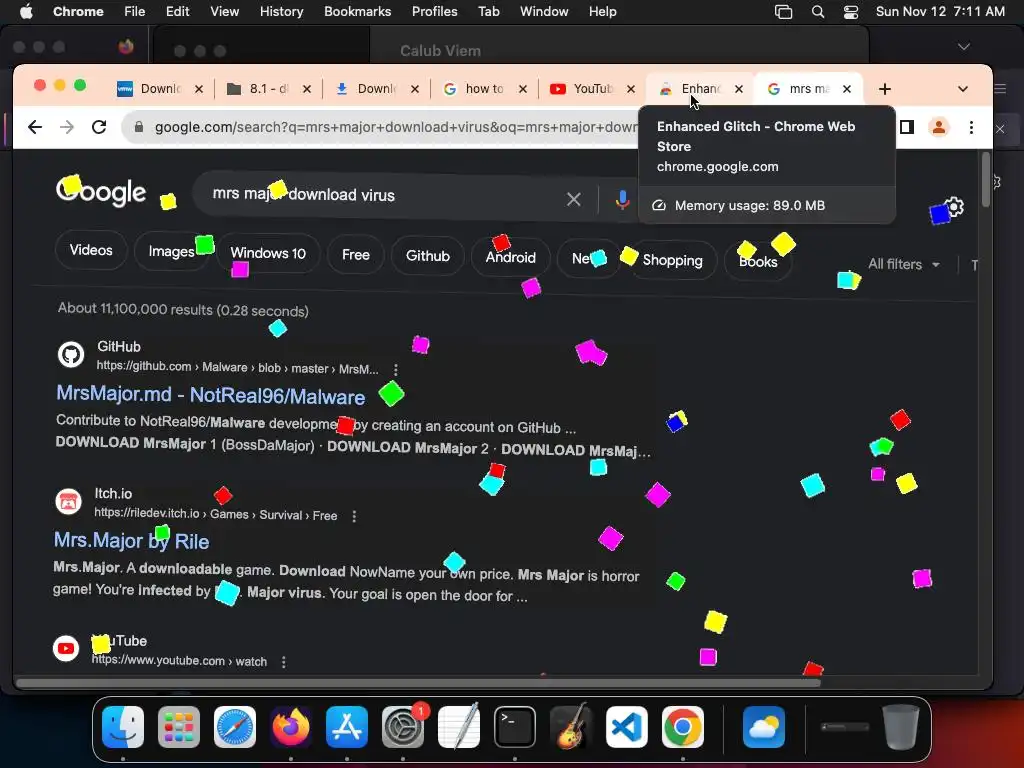
Task: Click the Chrome address bar URL
Action: (395, 127)
